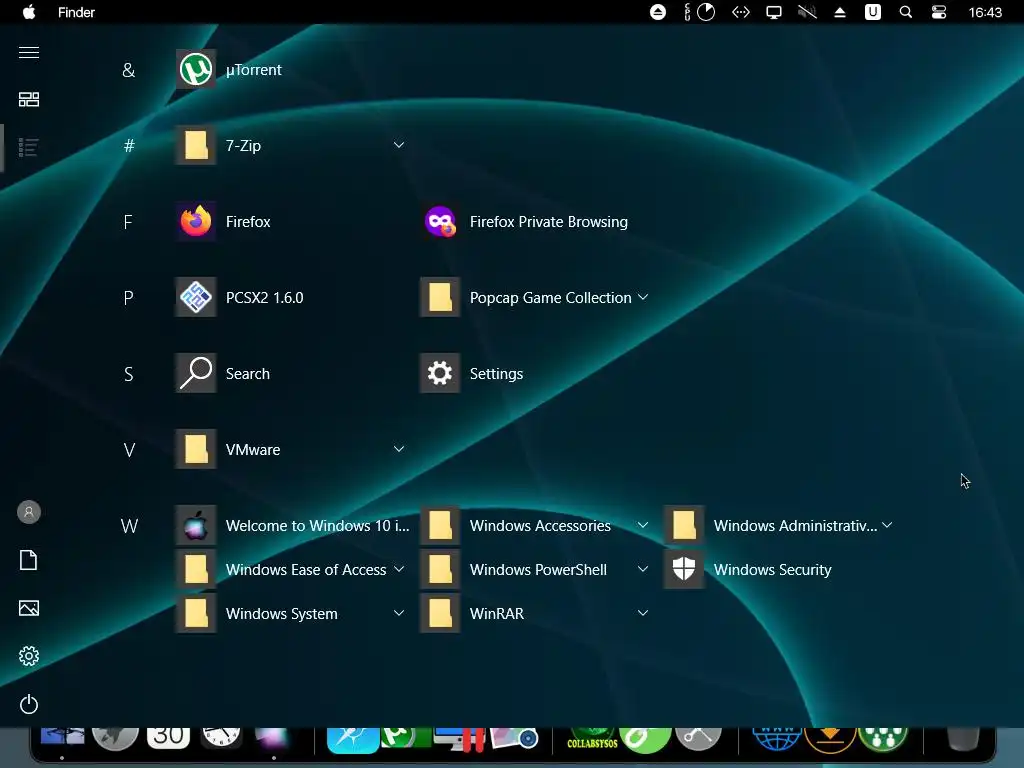Switch to pinned tiles view

pos(29,99)
